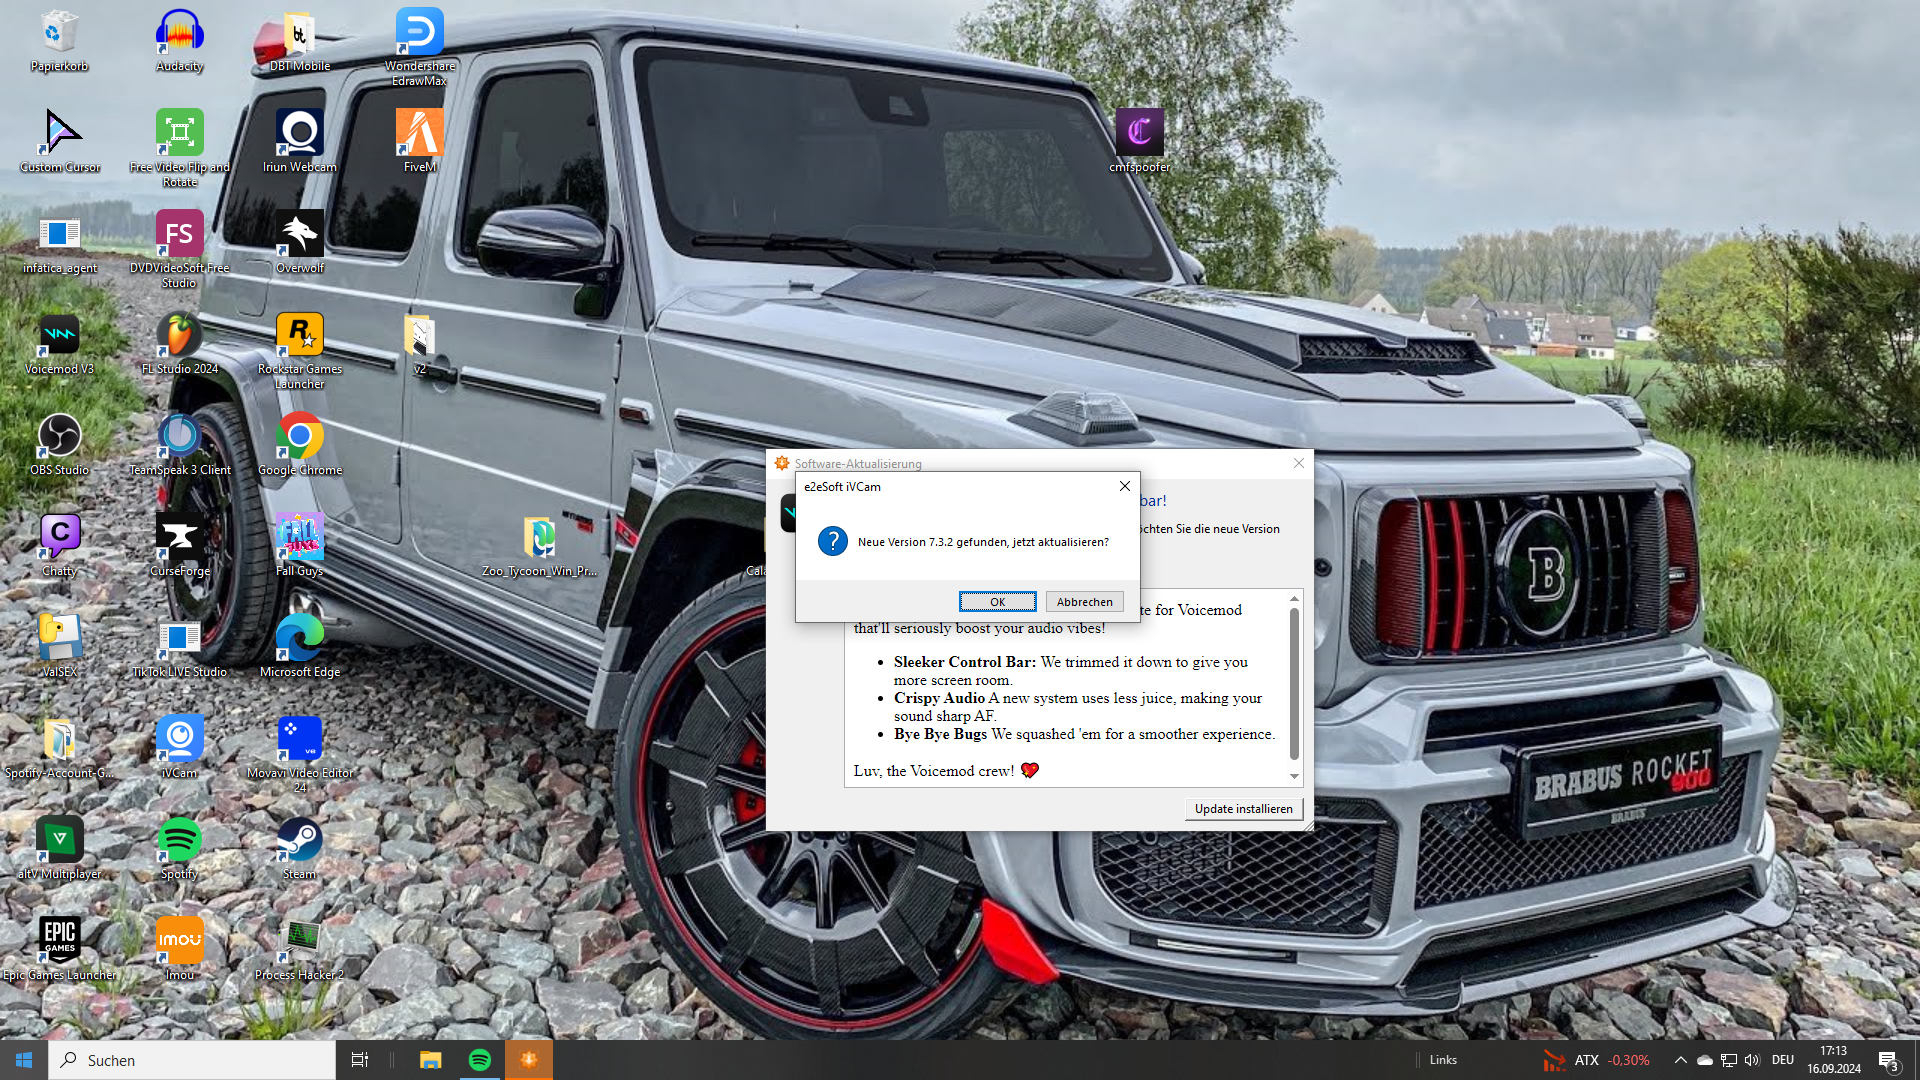The height and width of the screenshot is (1080, 1920).
Task: Click the Audacity desktop icon
Action: pyautogui.click(x=179, y=33)
